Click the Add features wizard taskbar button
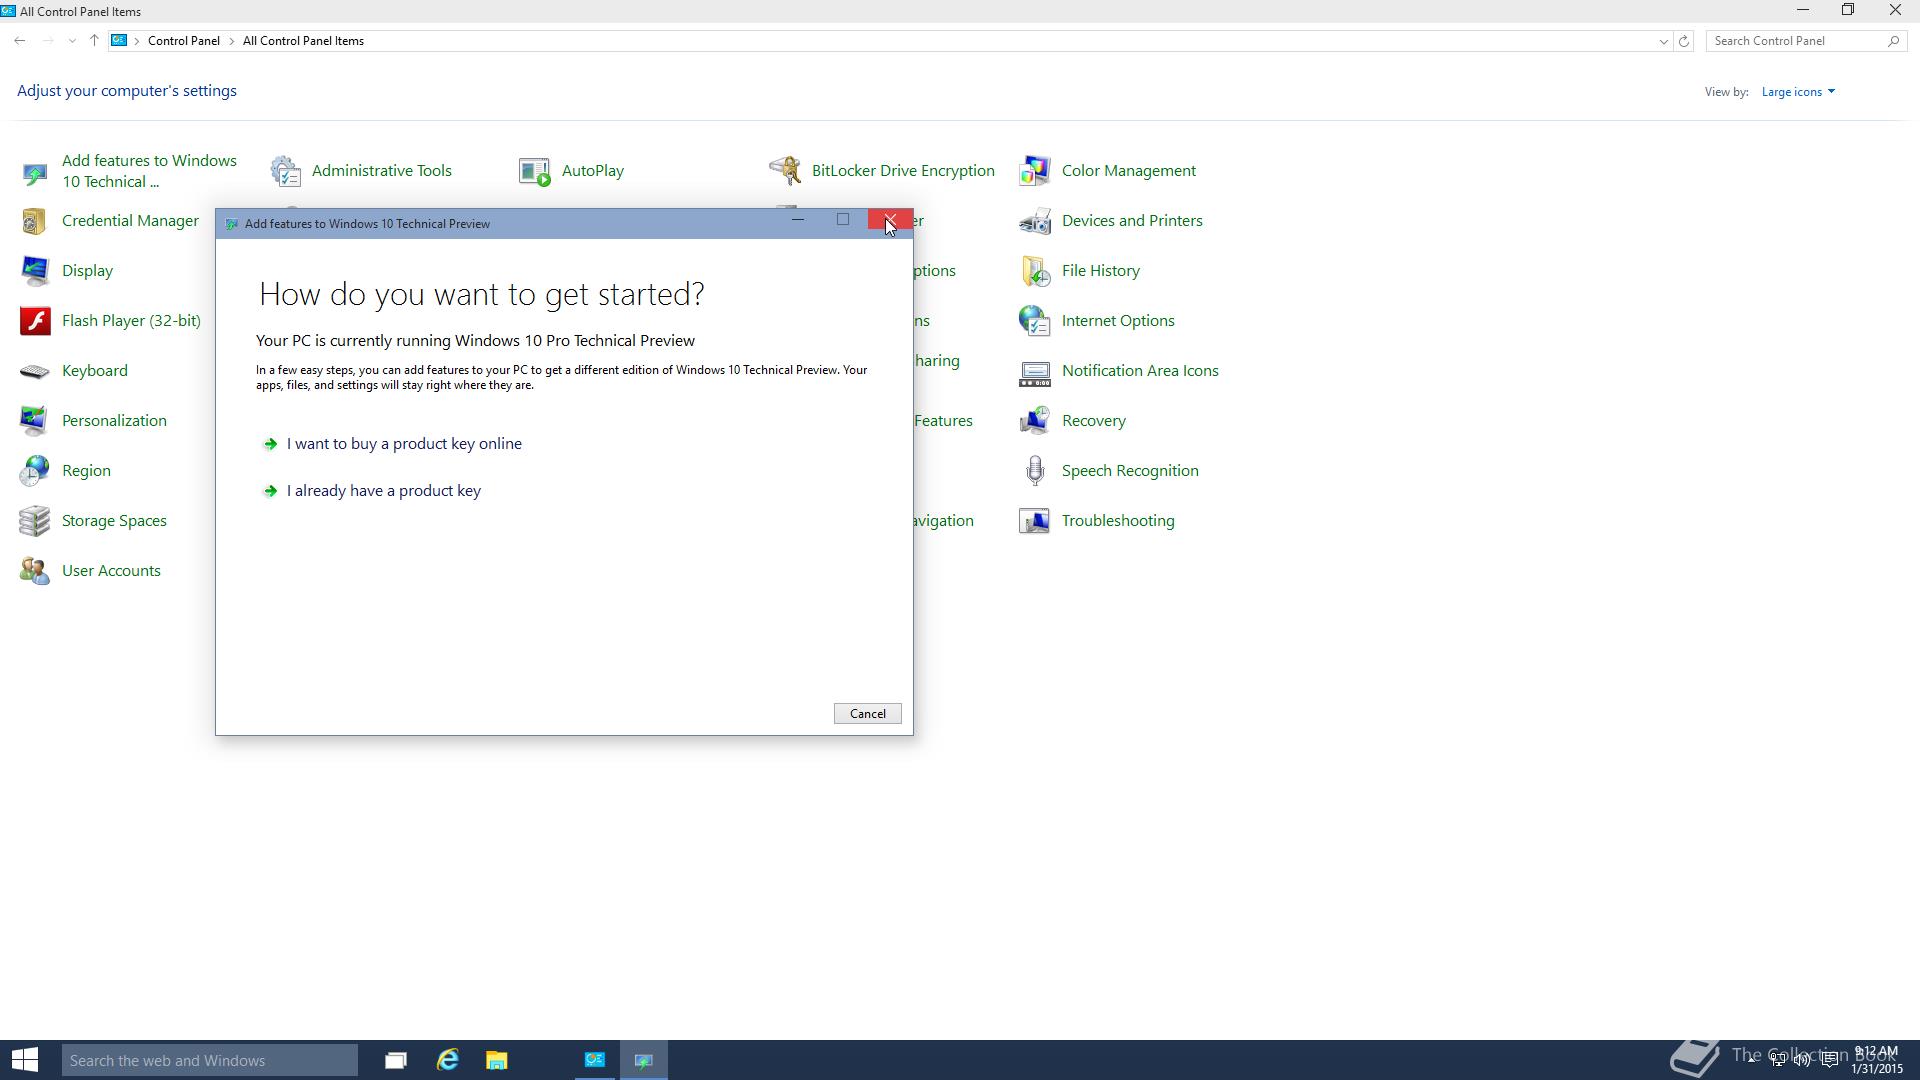 pos(644,1060)
